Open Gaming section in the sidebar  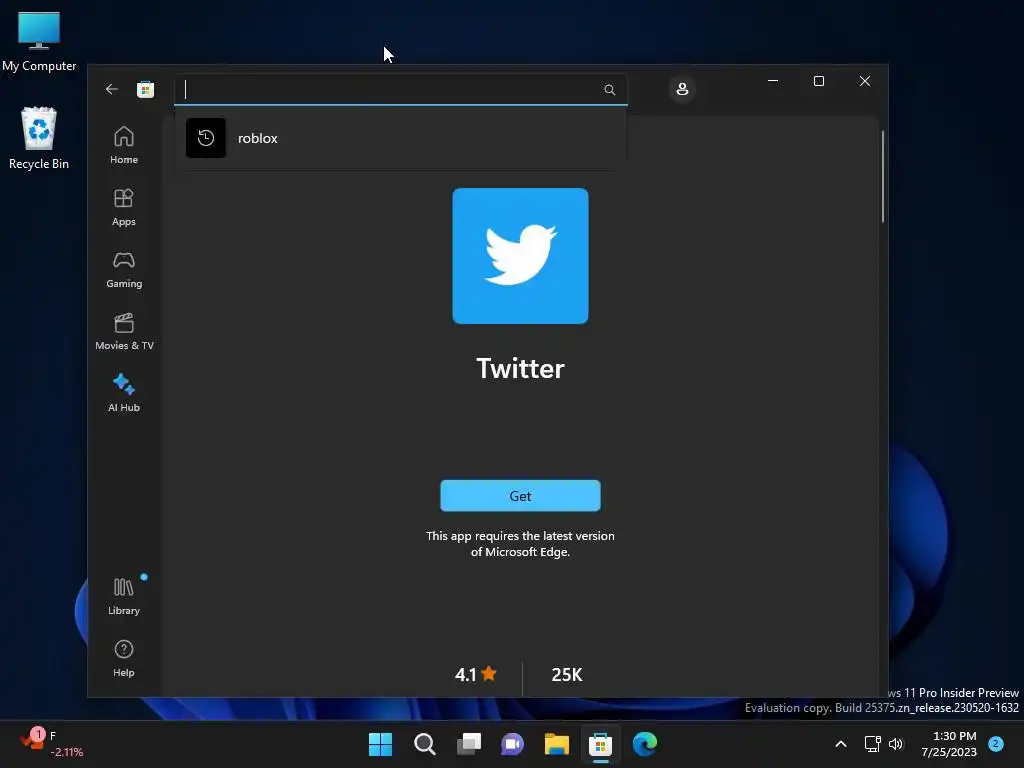tap(124, 269)
